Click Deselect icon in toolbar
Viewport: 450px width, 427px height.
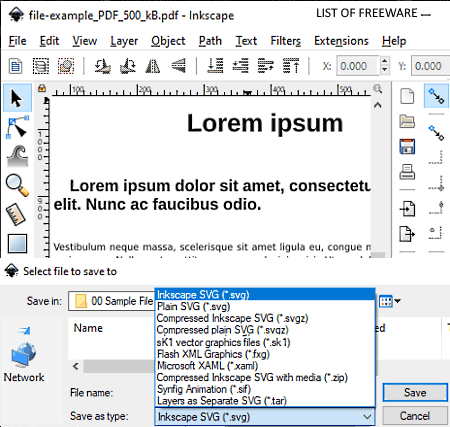[66, 66]
